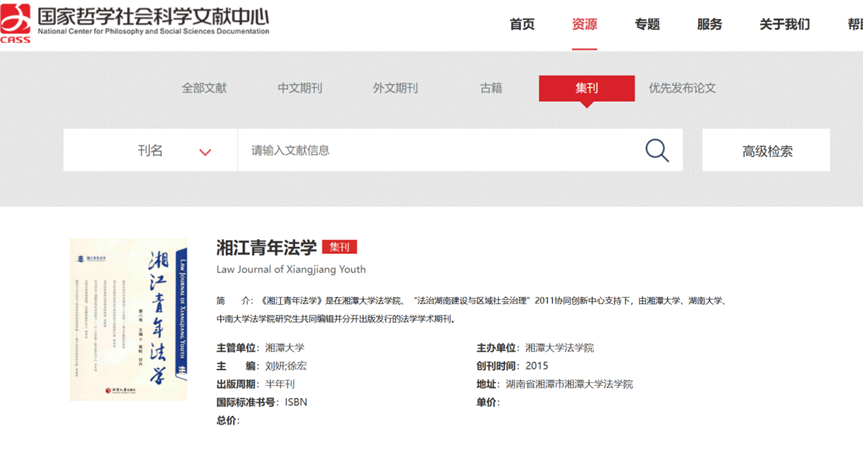This screenshot has width=863, height=452.
Task: Switch to the 全部文献 tab
Action: [204, 88]
